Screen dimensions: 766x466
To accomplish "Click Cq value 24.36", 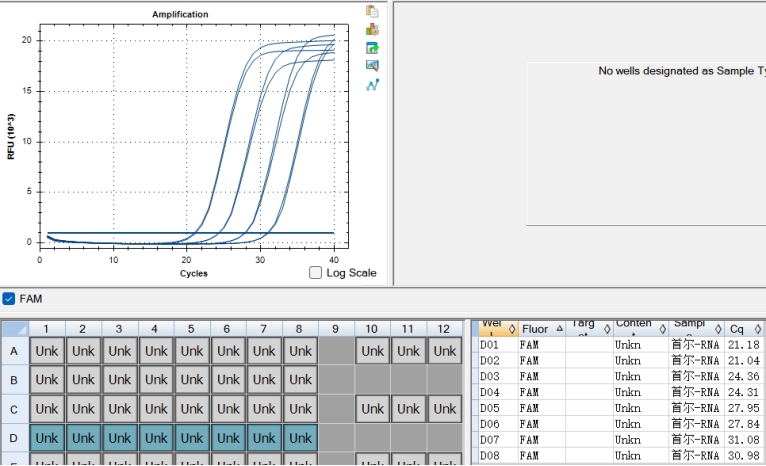I will tap(744, 376).
